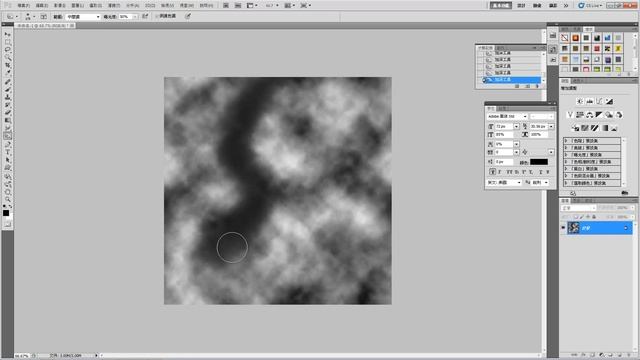This screenshot has height=360, width=640.
Task: Select the Pen tool
Action: [8, 144]
